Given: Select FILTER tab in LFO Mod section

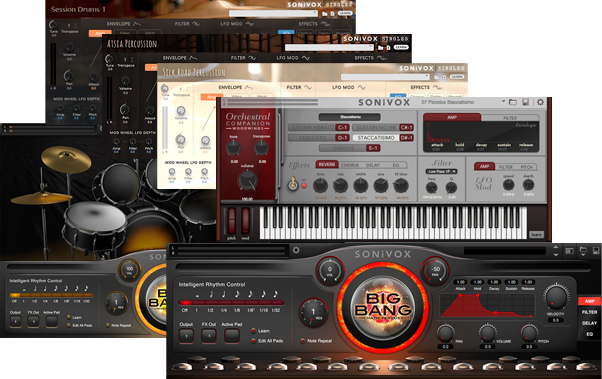Looking at the screenshot, I should pos(506,167).
